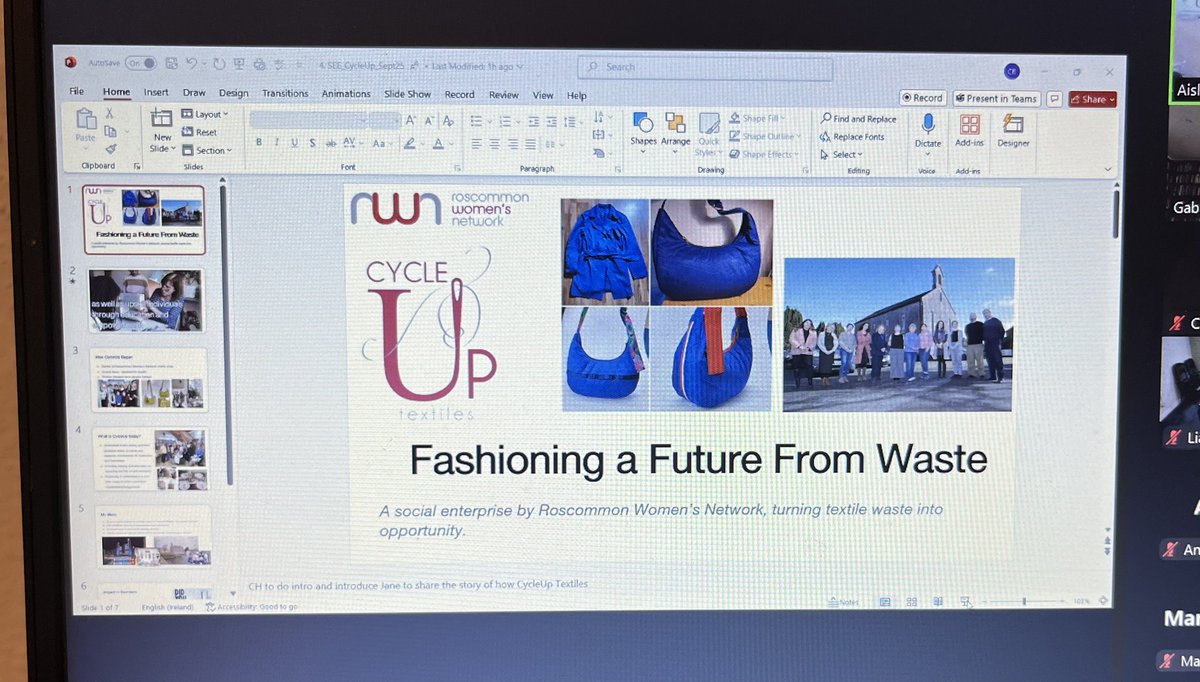Click the Justify text alignment icon
1200x682 pixels.
[x=530, y=144]
